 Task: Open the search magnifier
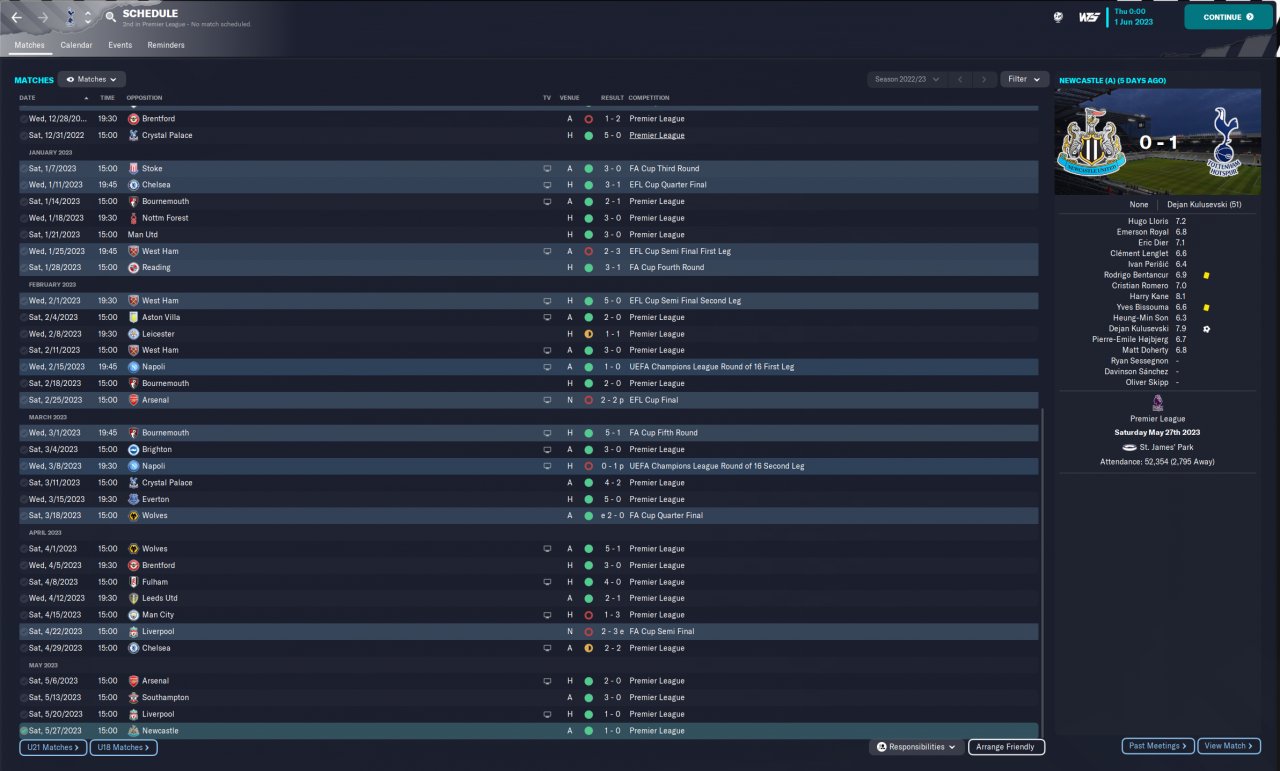click(110, 17)
